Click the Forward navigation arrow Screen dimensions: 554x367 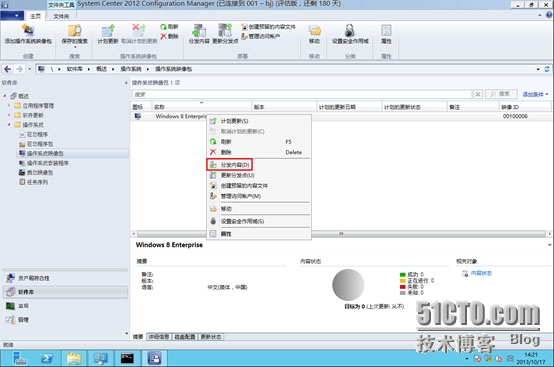point(19,69)
